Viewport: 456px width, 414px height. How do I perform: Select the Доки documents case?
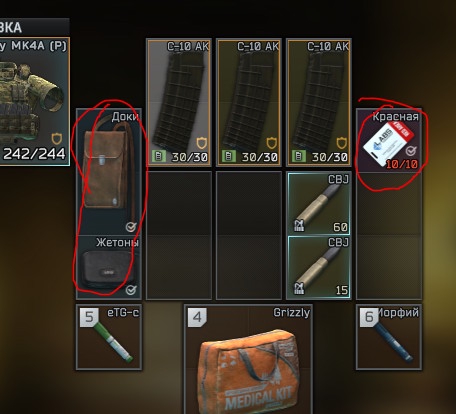click(x=109, y=172)
